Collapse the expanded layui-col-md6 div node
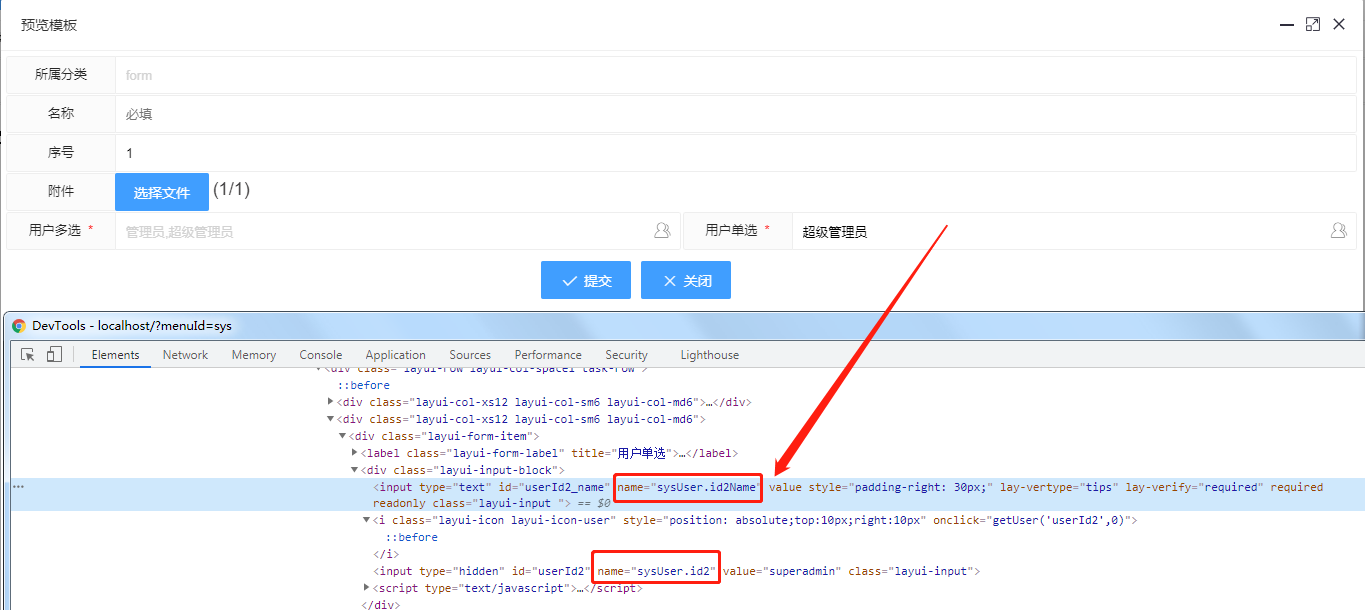The width and height of the screenshot is (1365, 610). tap(331, 419)
